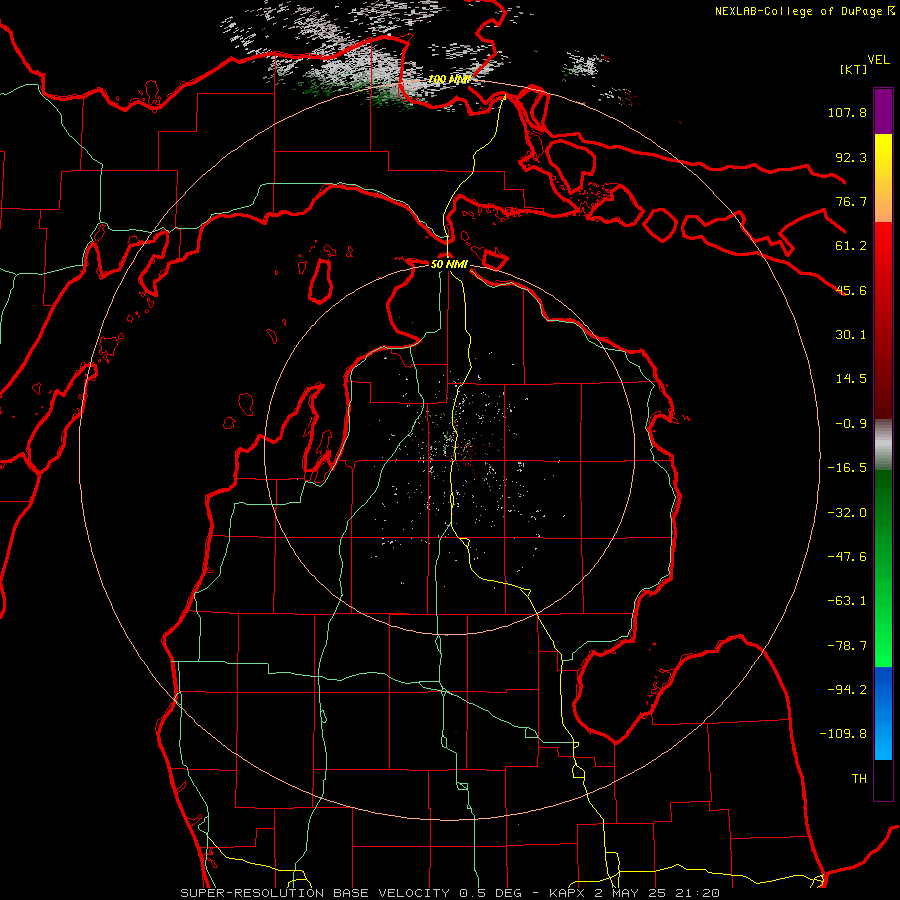900x900 pixels.
Task: Pick the red segment of the color bar
Action: click(x=883, y=320)
